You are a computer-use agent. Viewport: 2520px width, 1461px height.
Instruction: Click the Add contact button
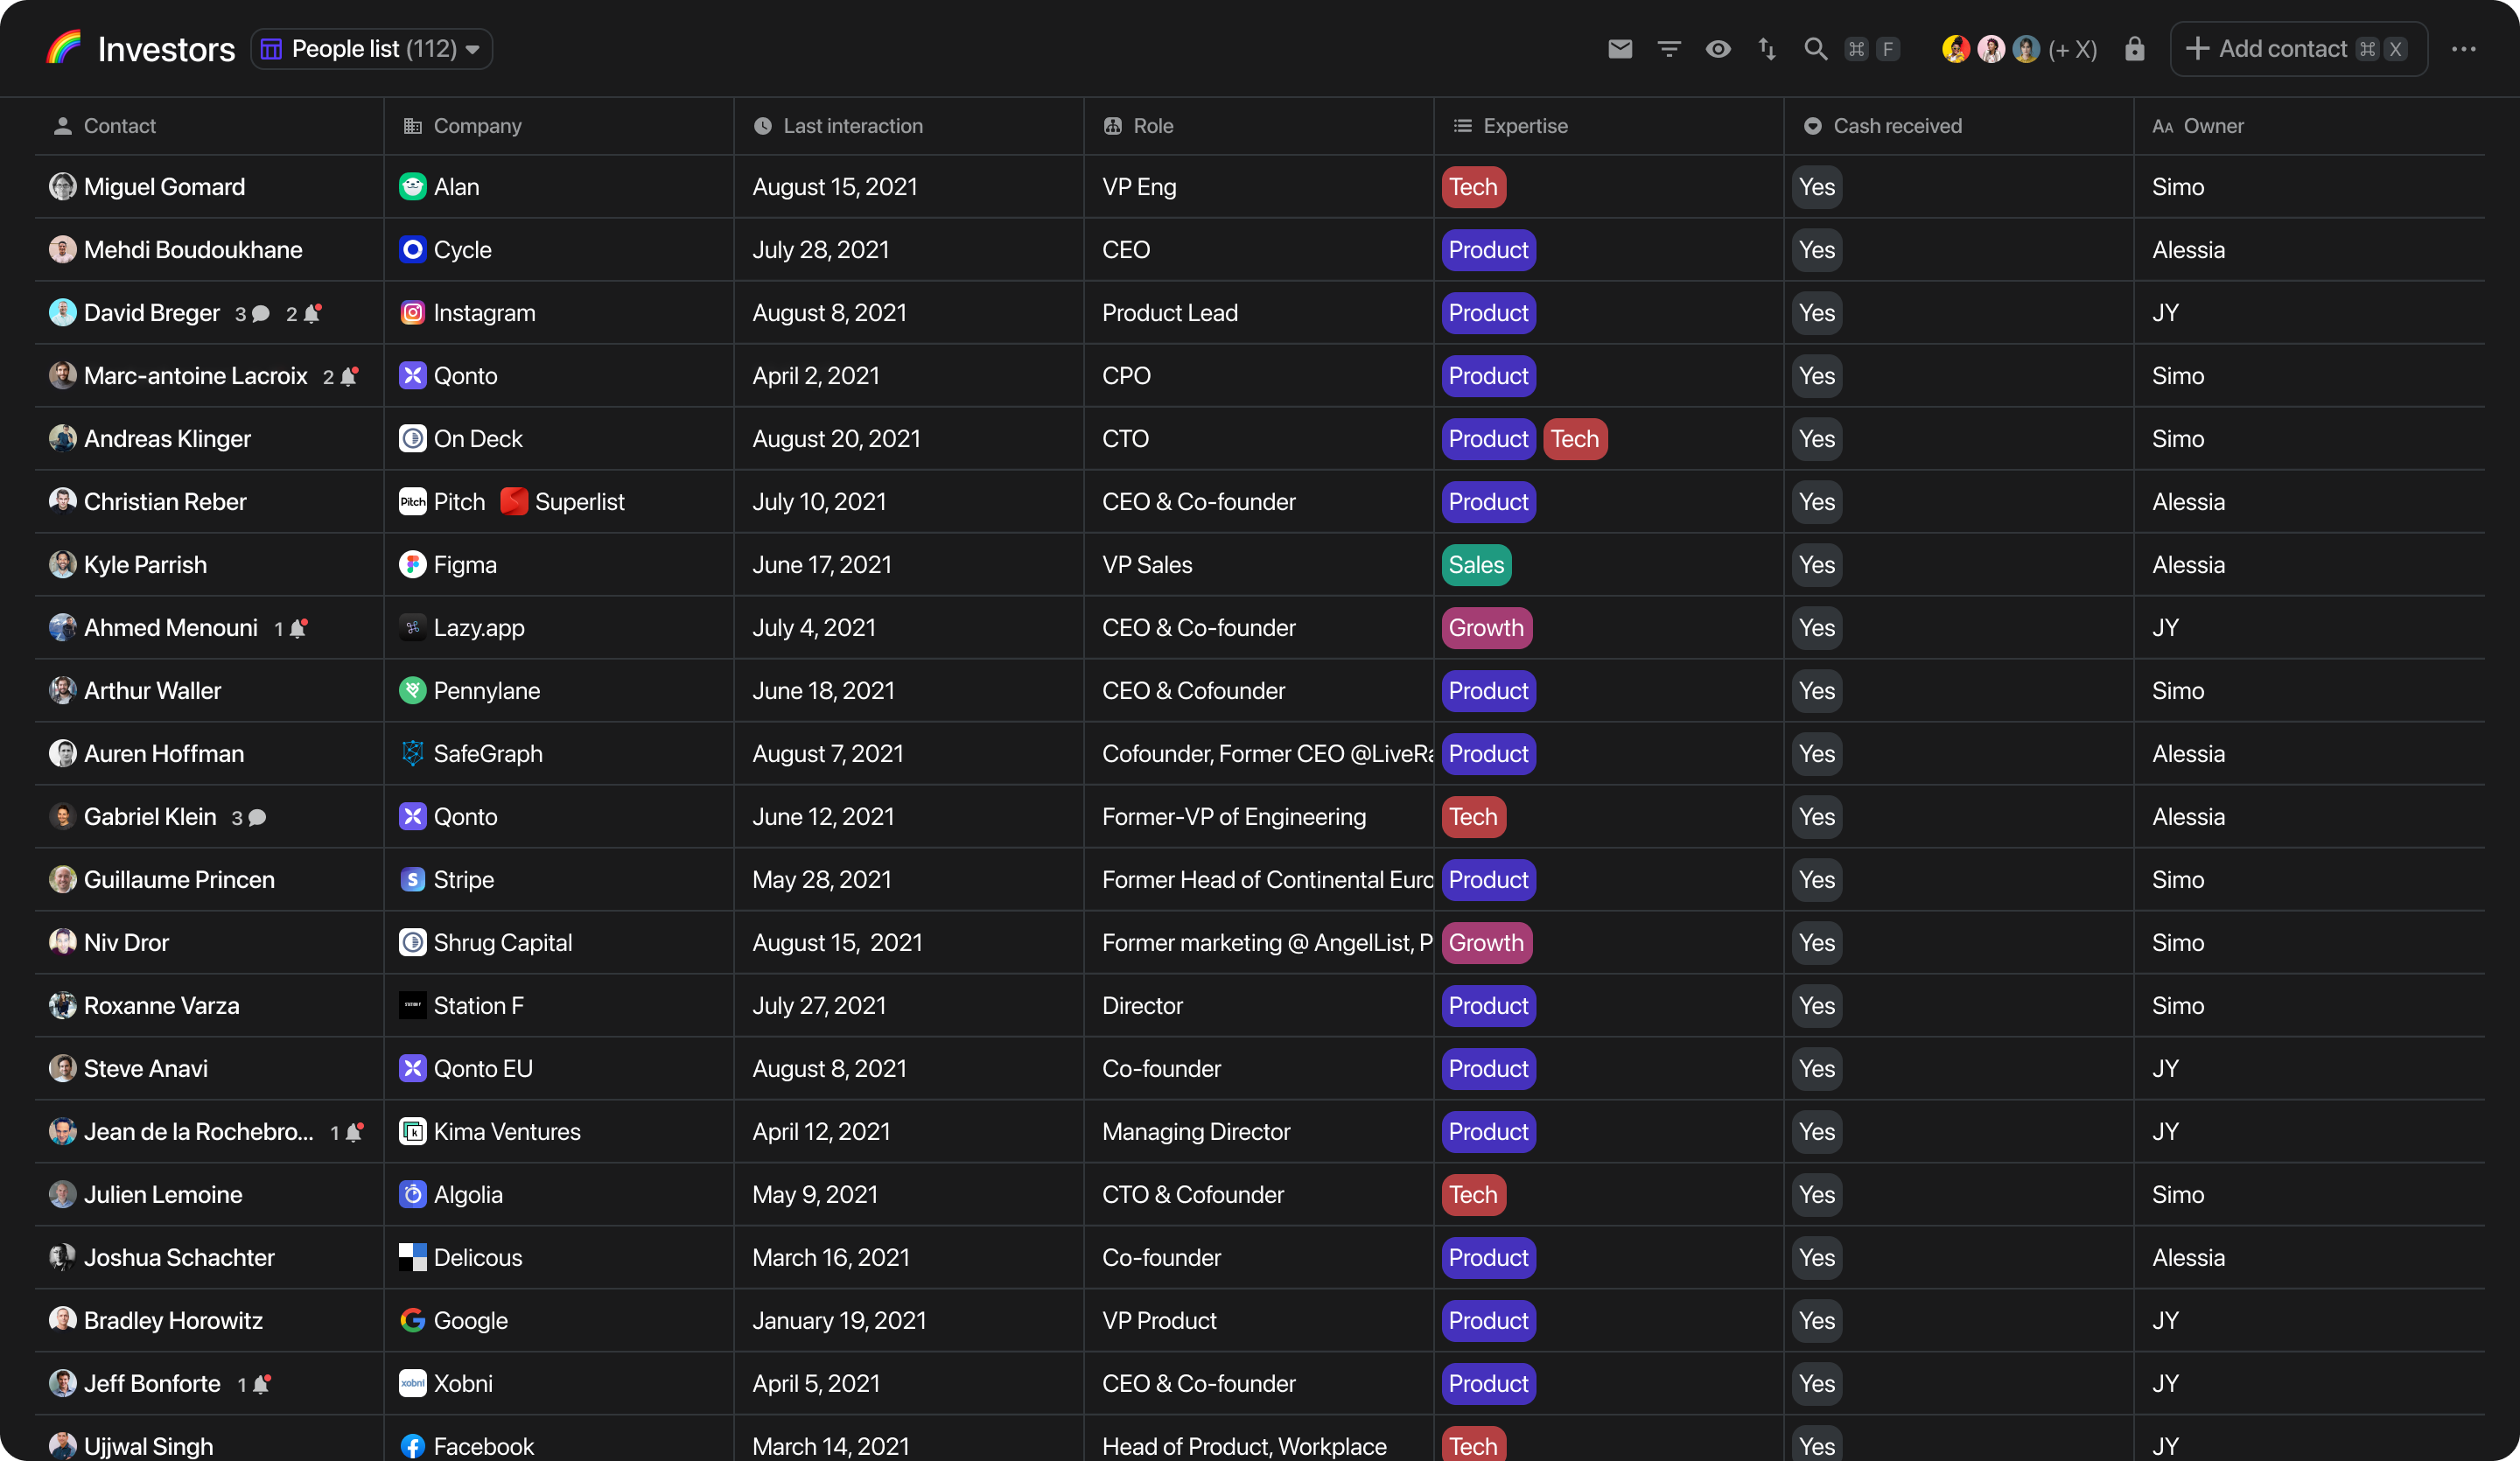click(x=2299, y=49)
